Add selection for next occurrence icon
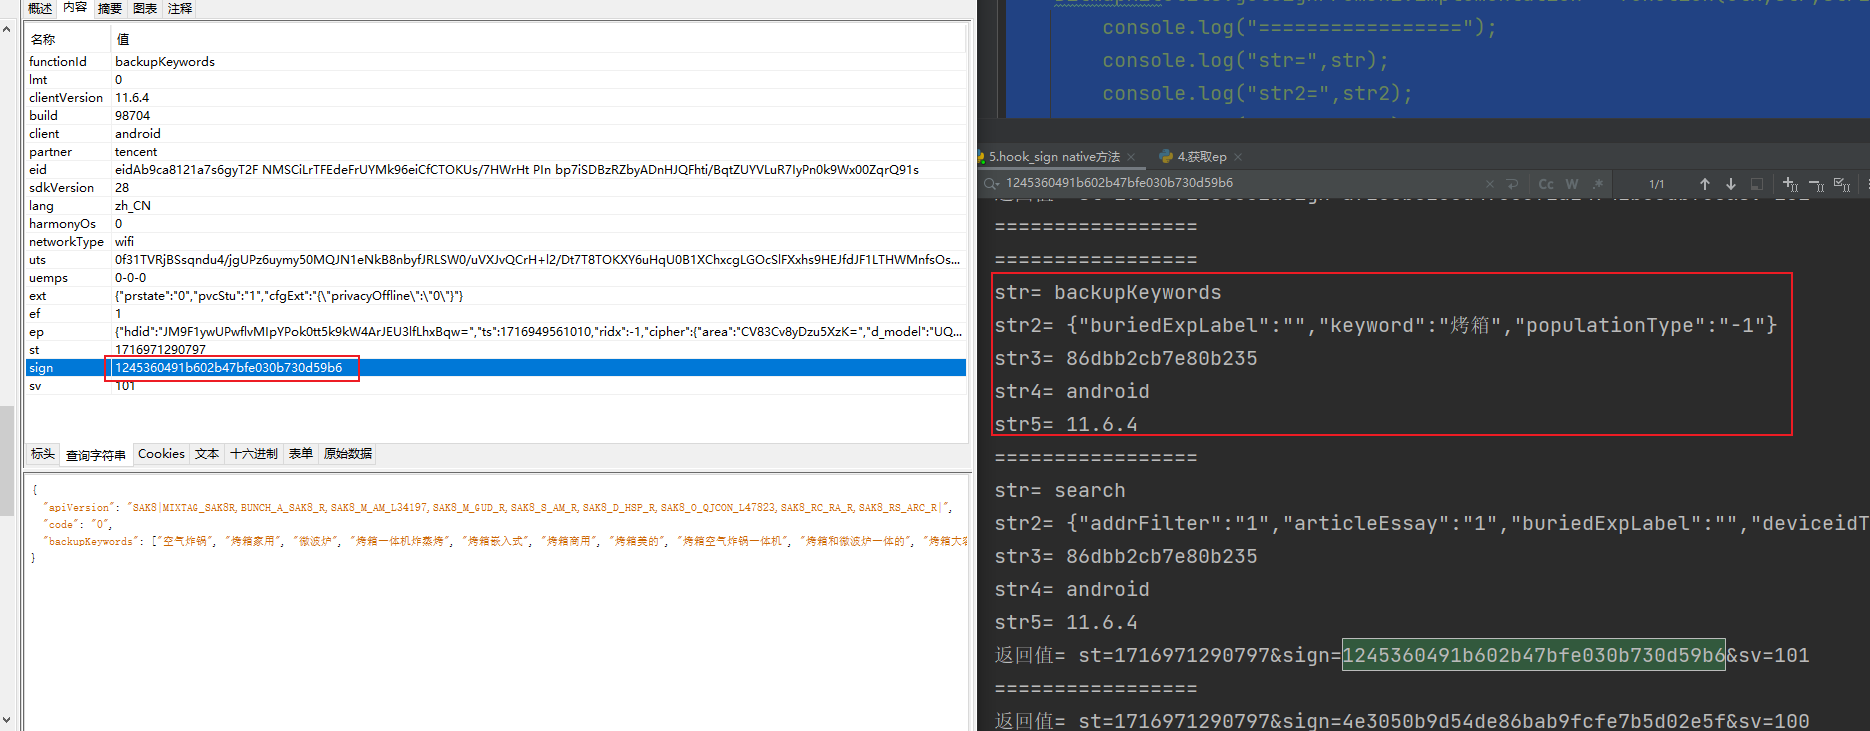The image size is (1870, 731). click(1790, 184)
